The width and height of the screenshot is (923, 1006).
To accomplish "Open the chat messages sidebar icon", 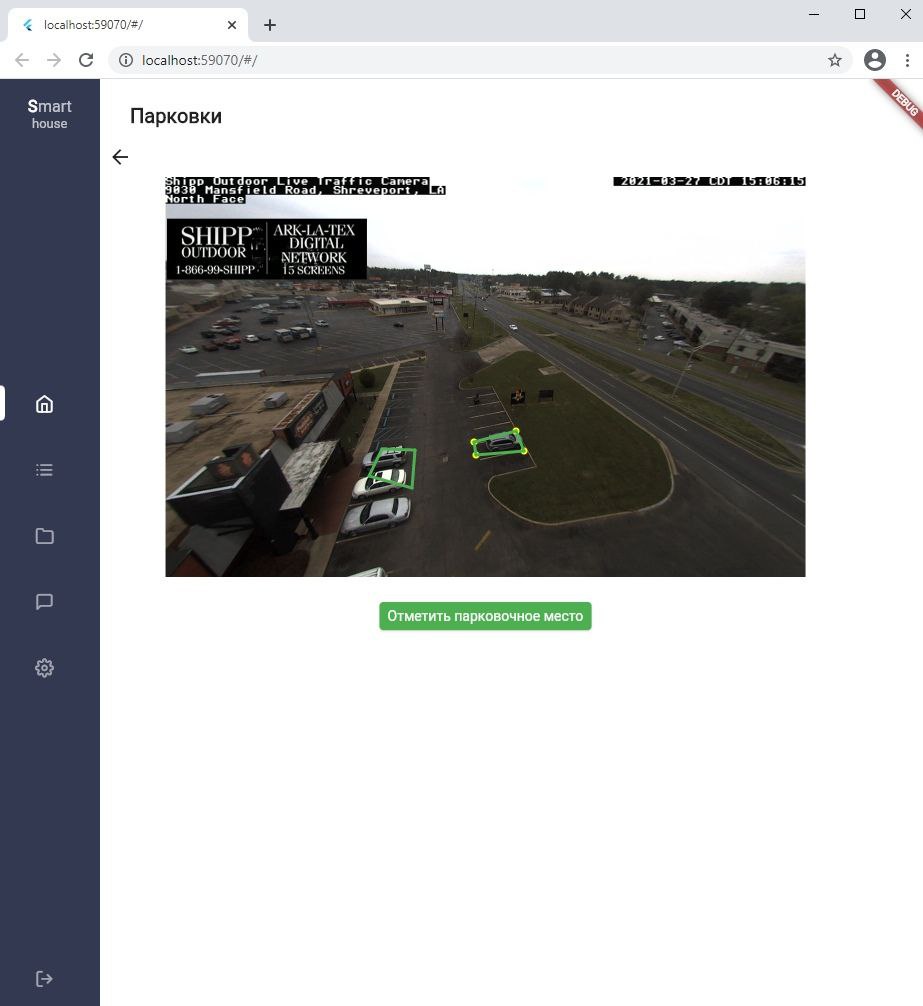I will (44, 602).
